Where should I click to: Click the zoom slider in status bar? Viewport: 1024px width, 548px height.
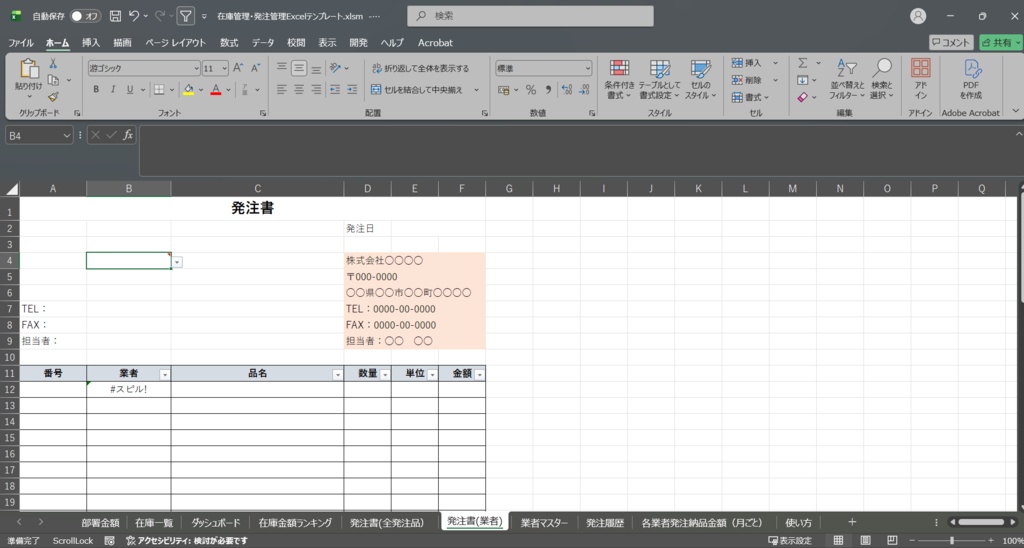[x=952, y=540]
